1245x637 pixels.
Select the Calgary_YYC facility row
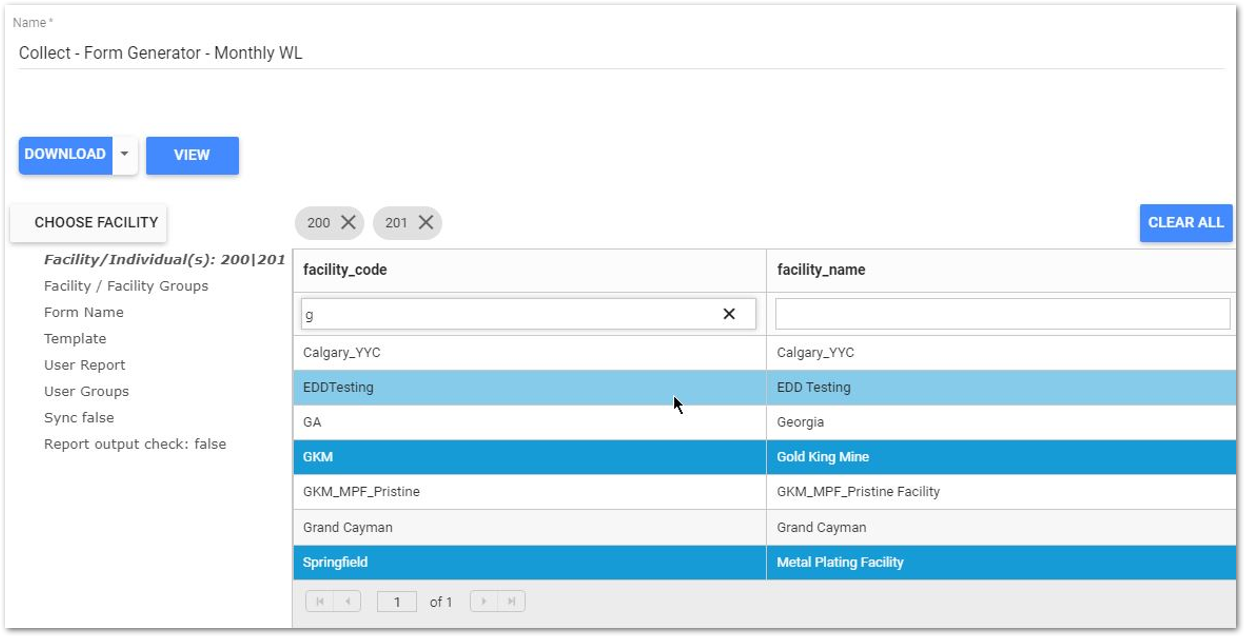pos(500,352)
